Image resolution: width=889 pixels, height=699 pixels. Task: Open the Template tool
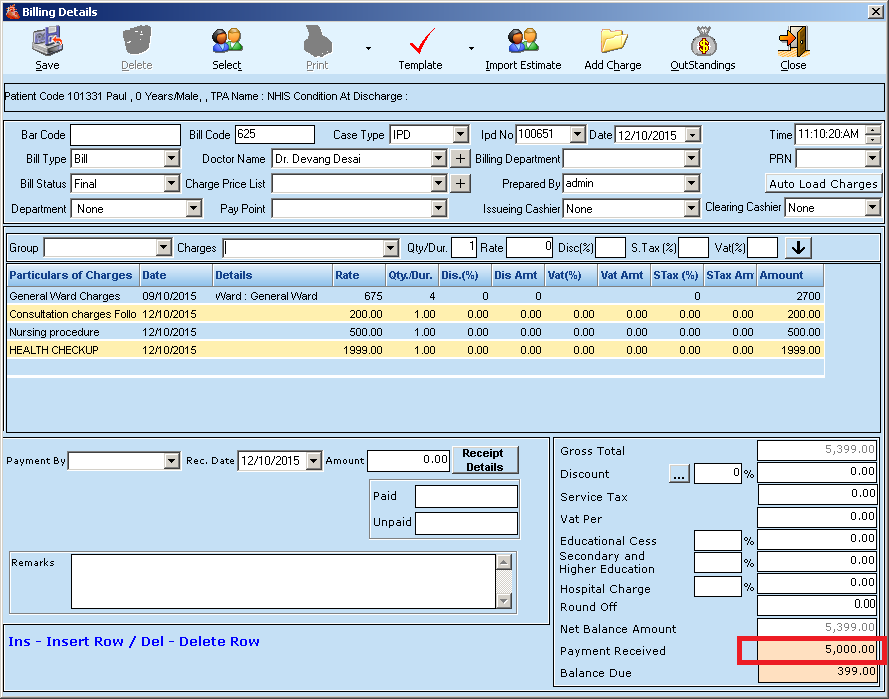click(420, 47)
